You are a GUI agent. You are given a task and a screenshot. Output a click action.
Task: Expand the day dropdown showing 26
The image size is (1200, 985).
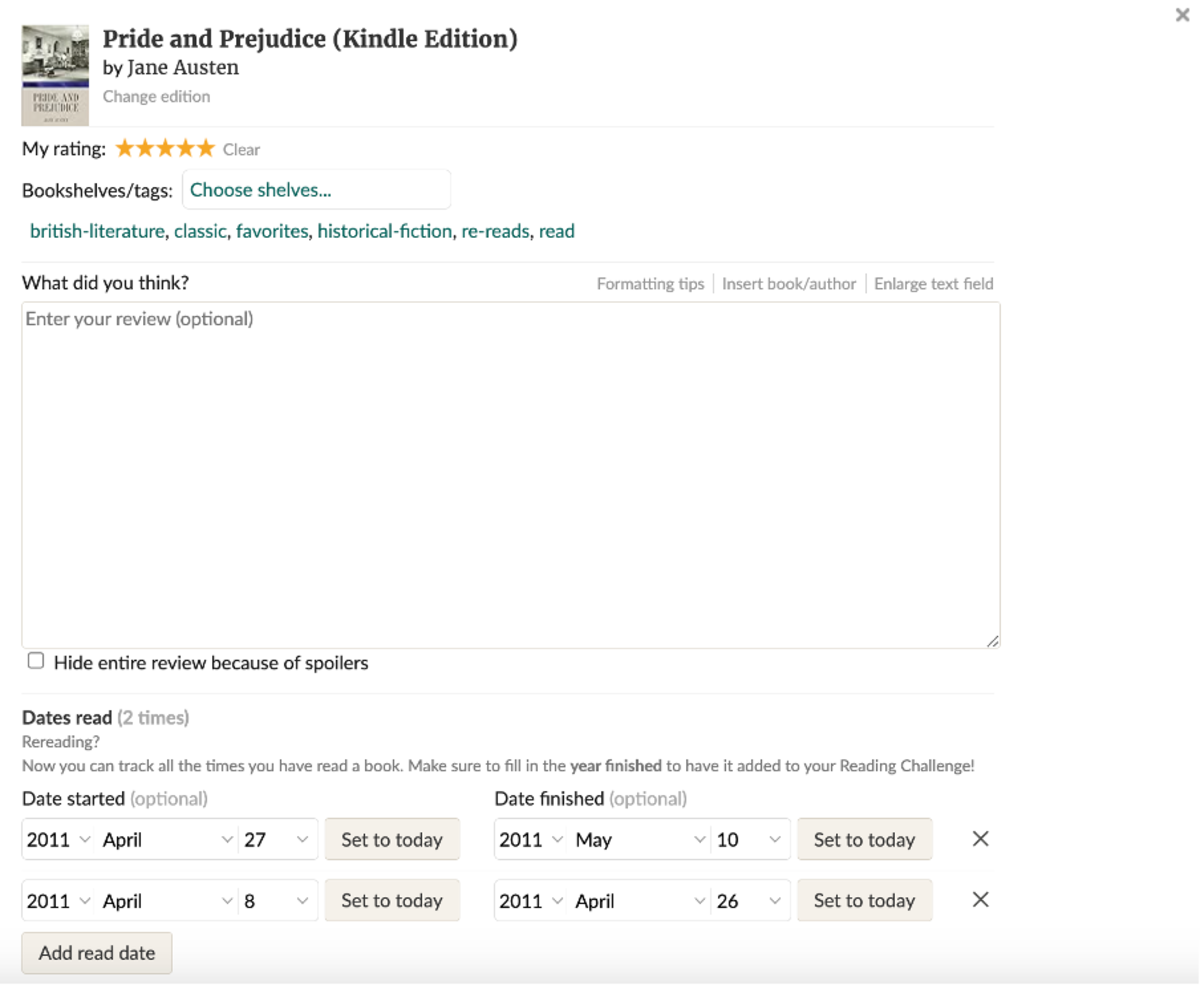tap(750, 900)
